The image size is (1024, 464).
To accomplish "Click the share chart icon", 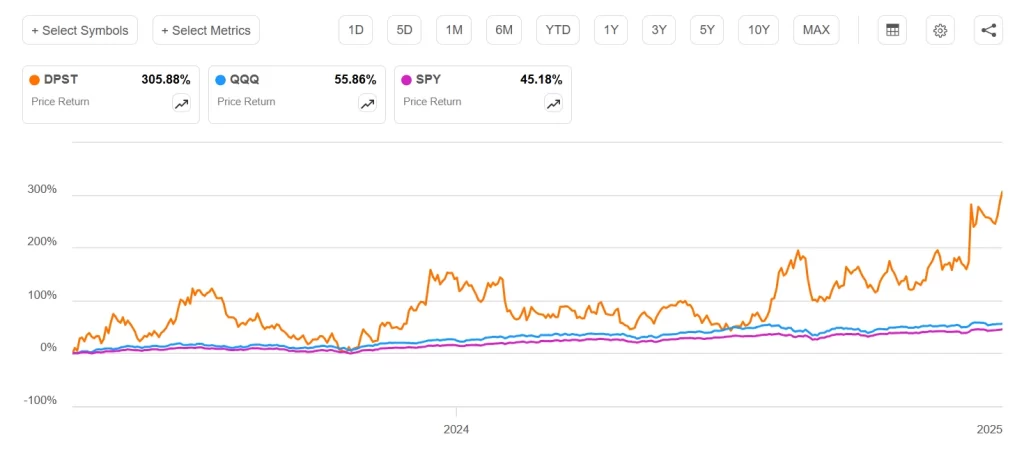I will (988, 30).
